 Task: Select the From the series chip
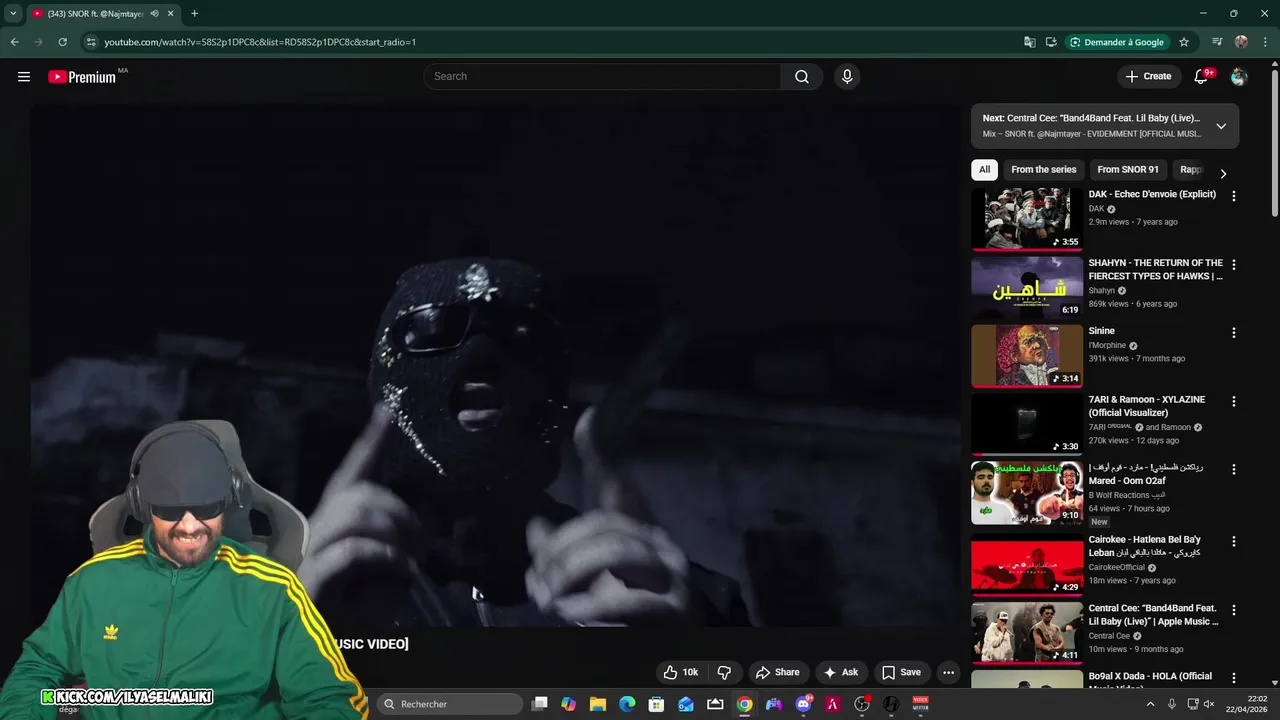click(1043, 170)
